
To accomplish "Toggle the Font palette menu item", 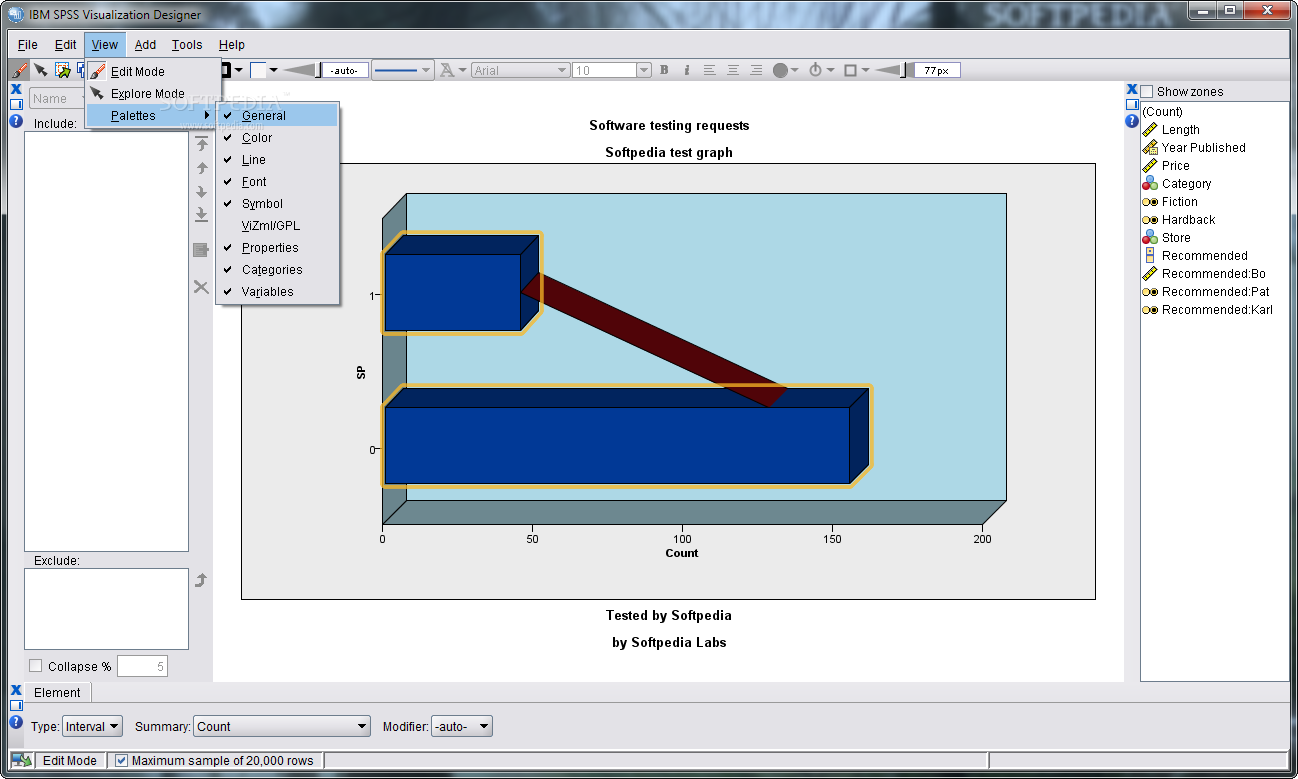I will (x=278, y=181).
